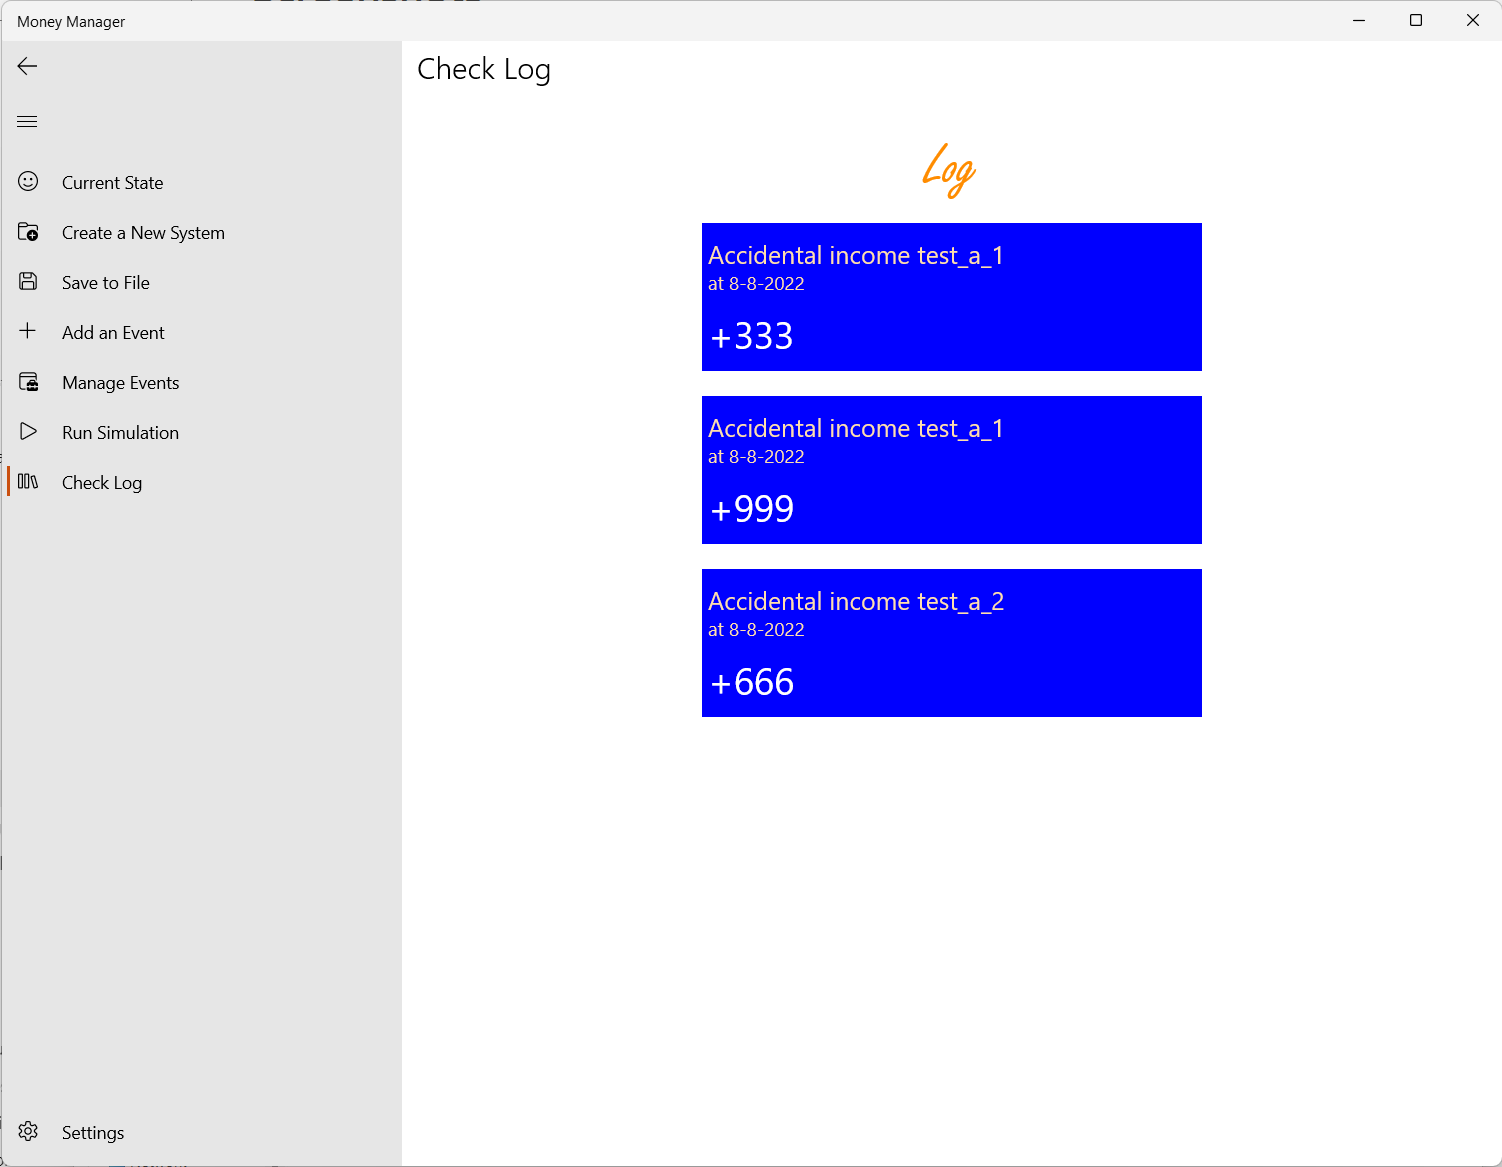Open the Settings label in sidebar

93,1132
